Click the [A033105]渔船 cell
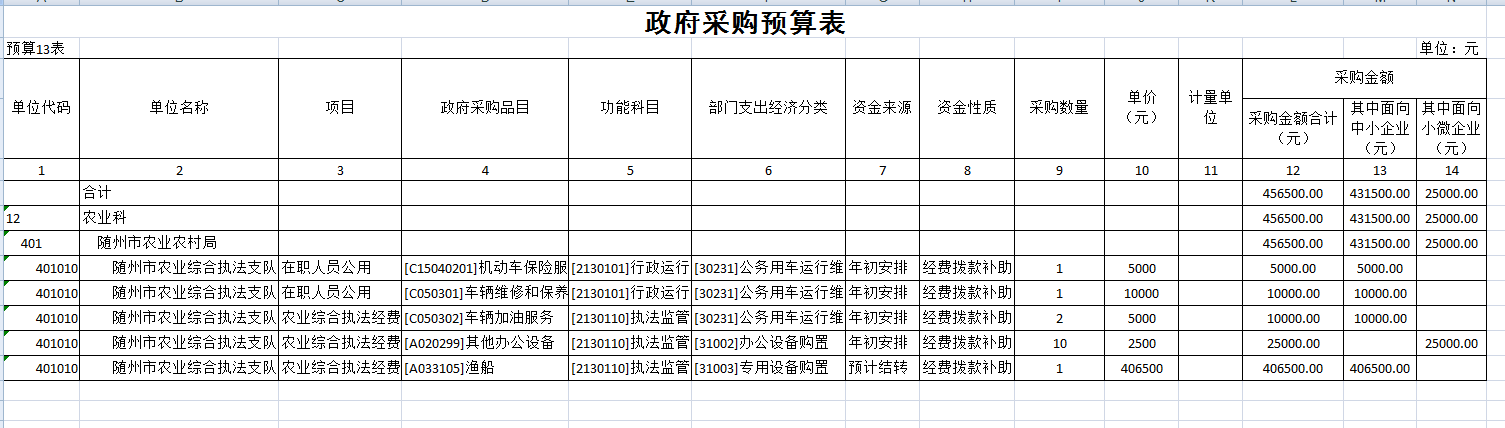Screen dimensions: 1505x428 click(485, 368)
